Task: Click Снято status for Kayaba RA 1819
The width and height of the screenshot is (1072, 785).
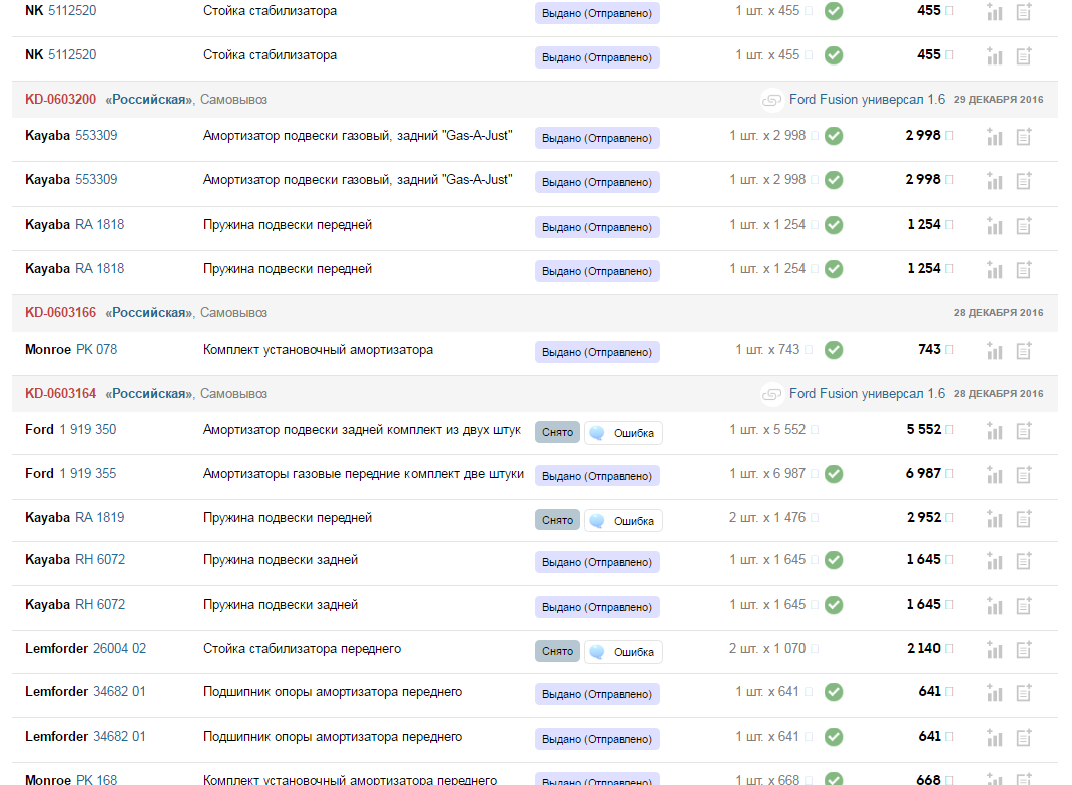Action: coord(557,520)
